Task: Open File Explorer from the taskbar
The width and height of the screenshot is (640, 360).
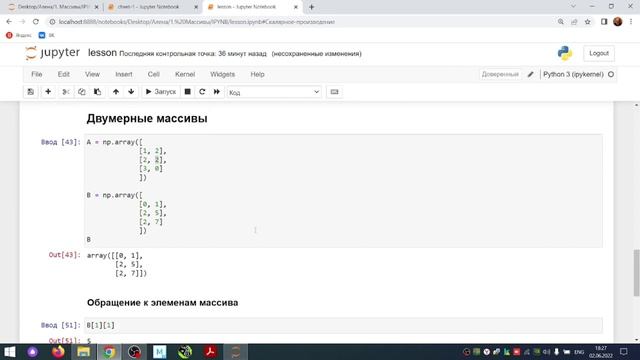Action: (83, 352)
